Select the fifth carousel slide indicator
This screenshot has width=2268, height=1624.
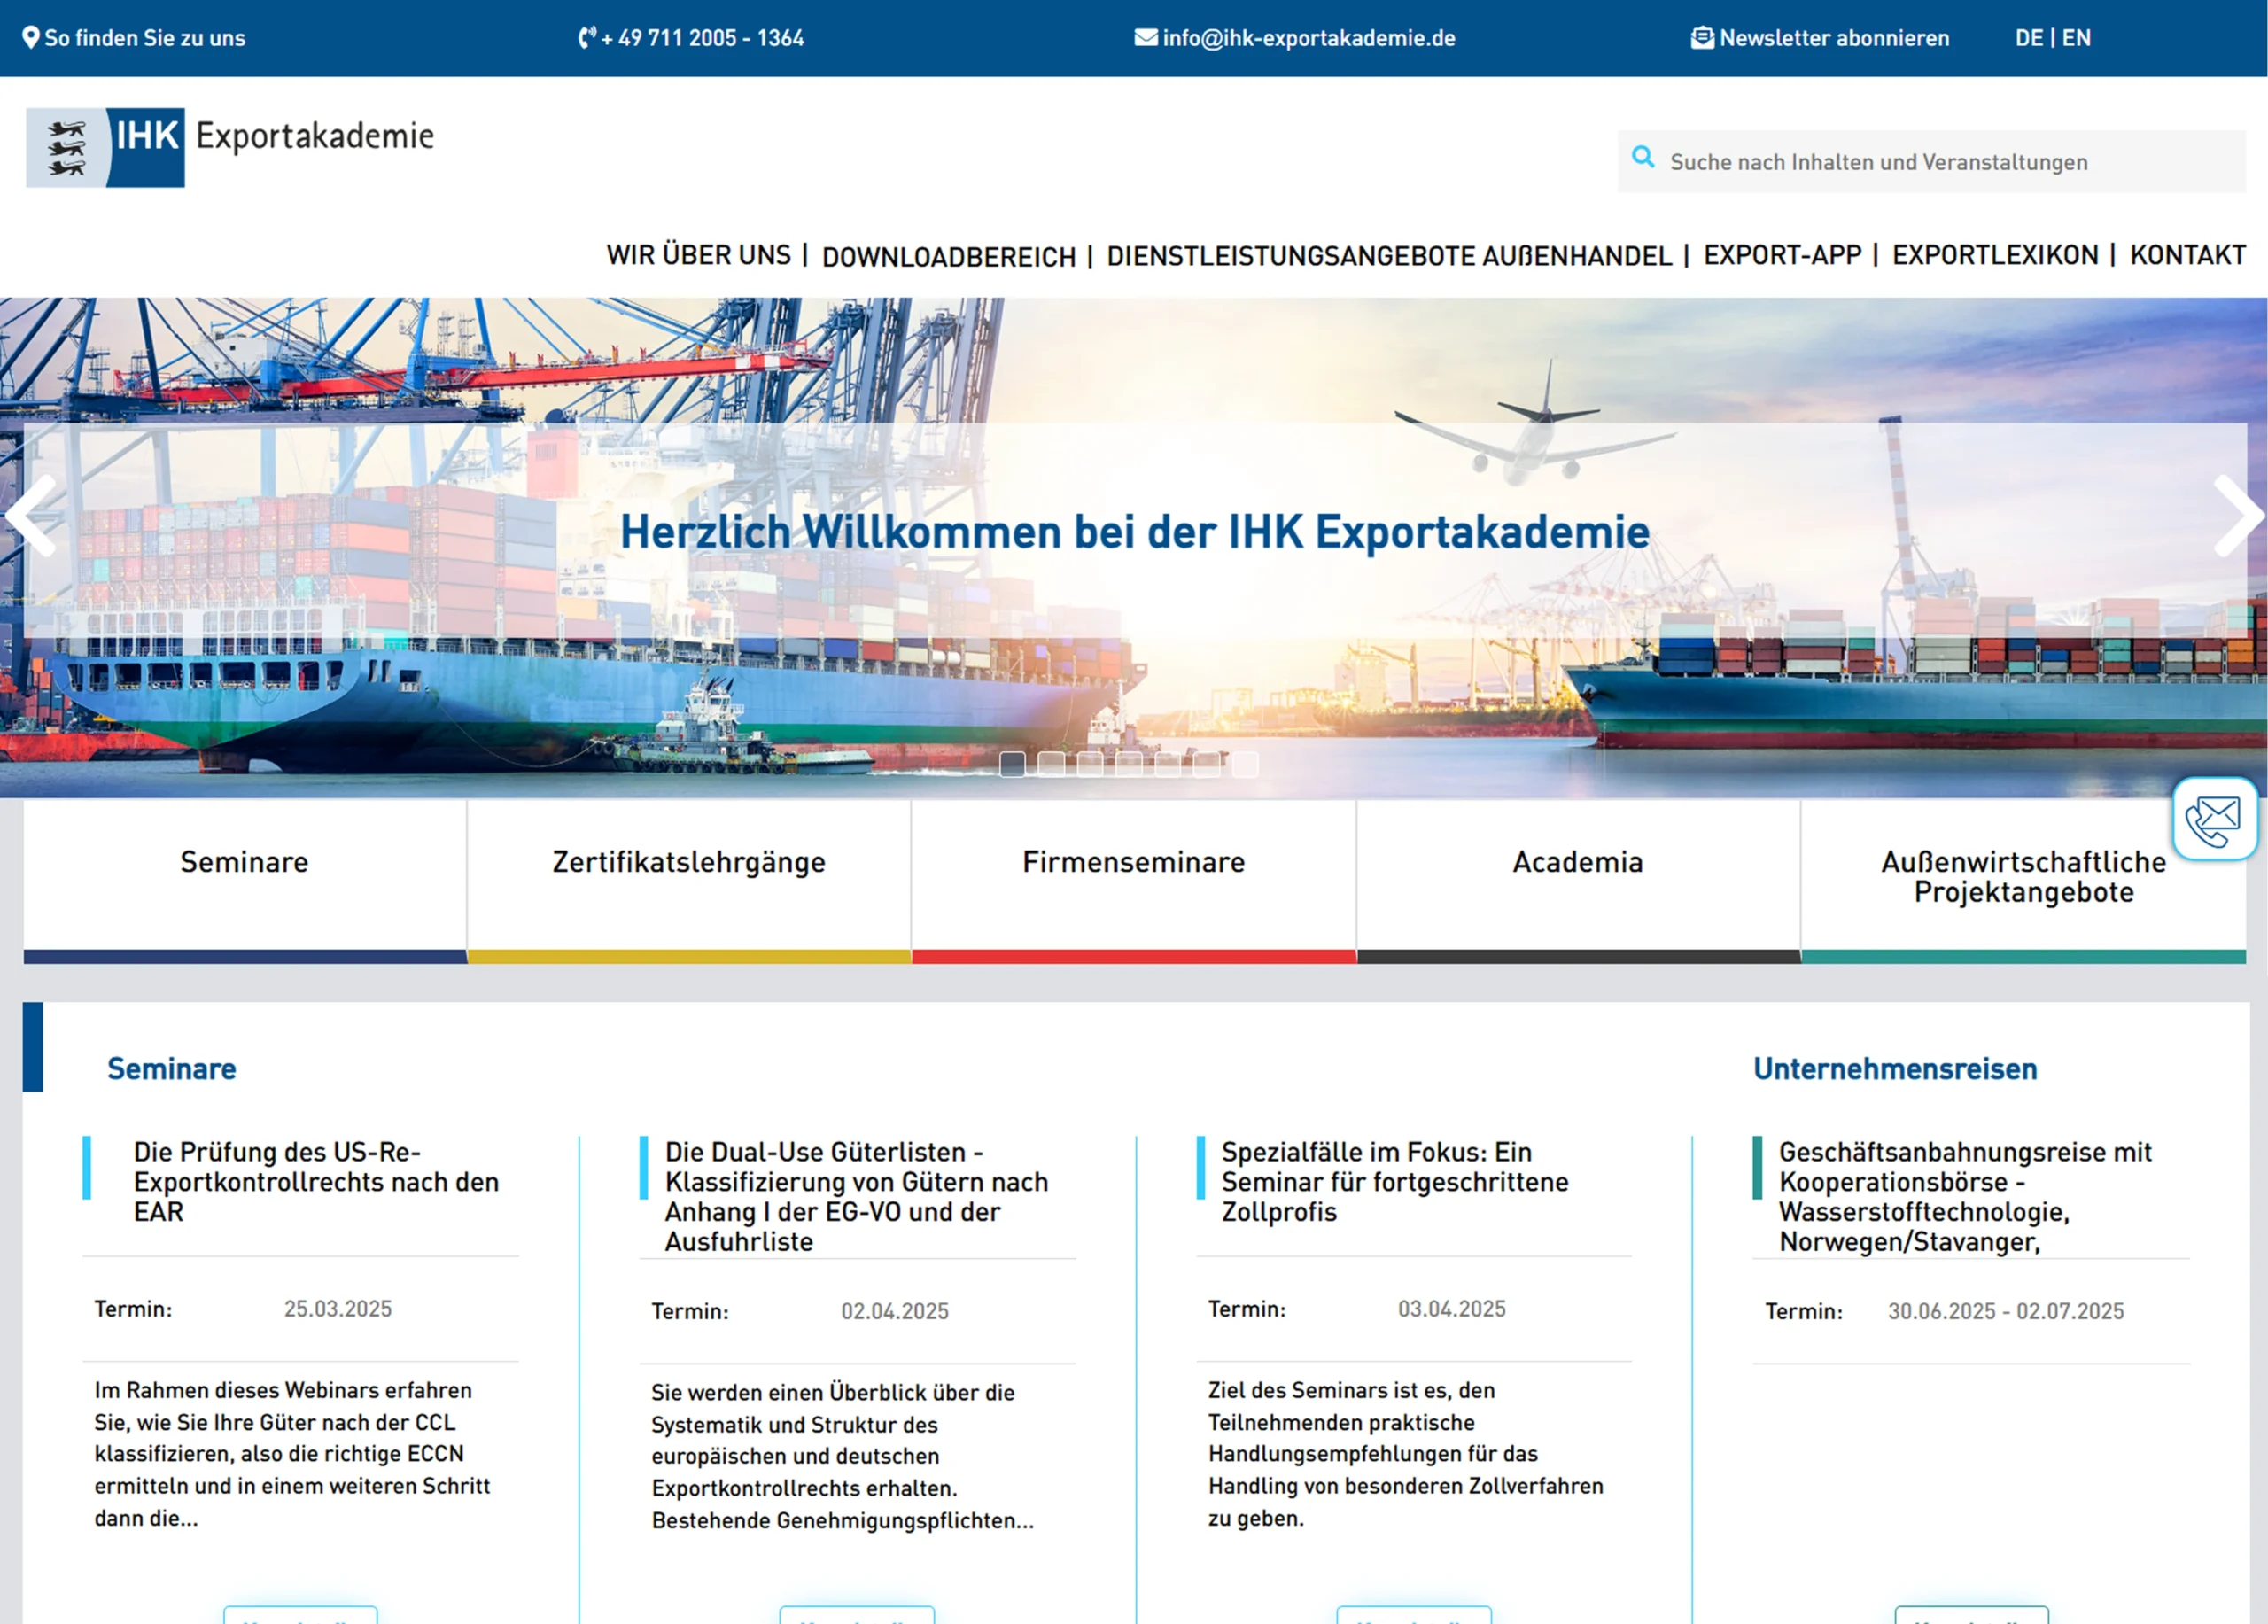1168,765
